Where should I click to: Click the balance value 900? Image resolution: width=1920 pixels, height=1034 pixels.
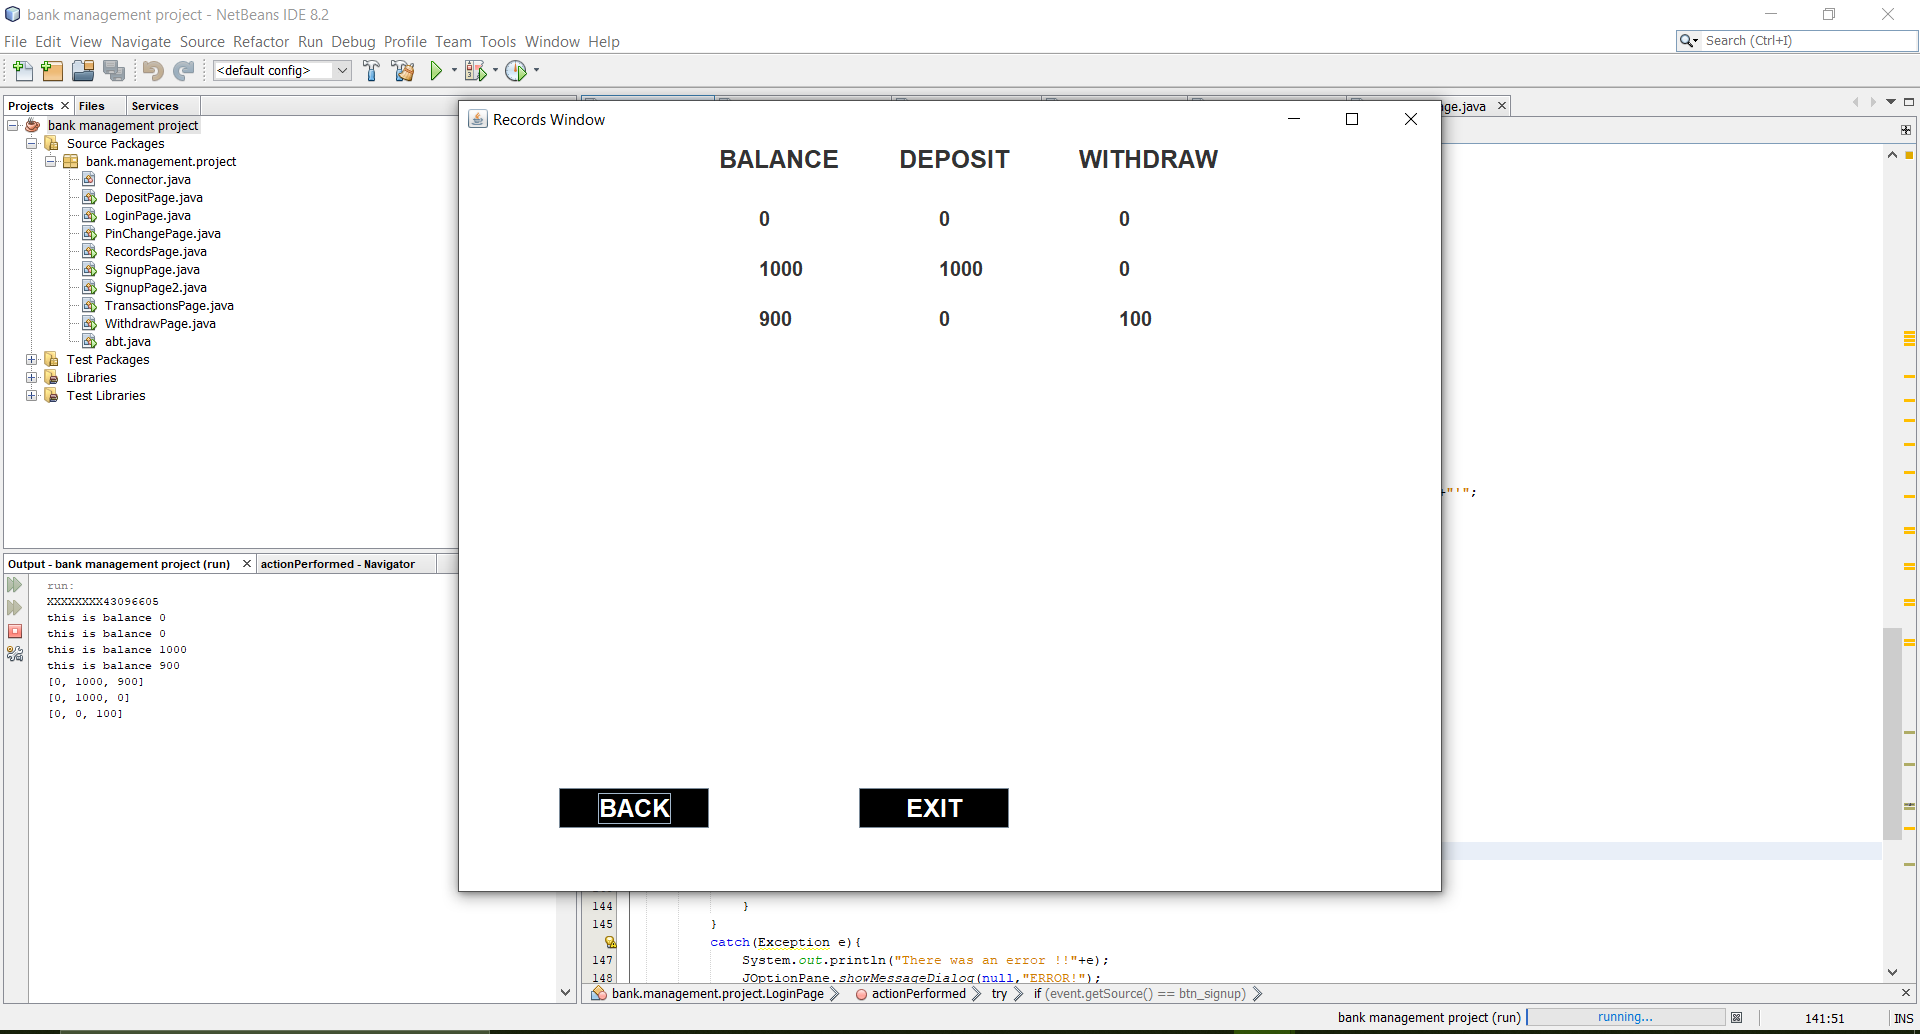coord(775,319)
